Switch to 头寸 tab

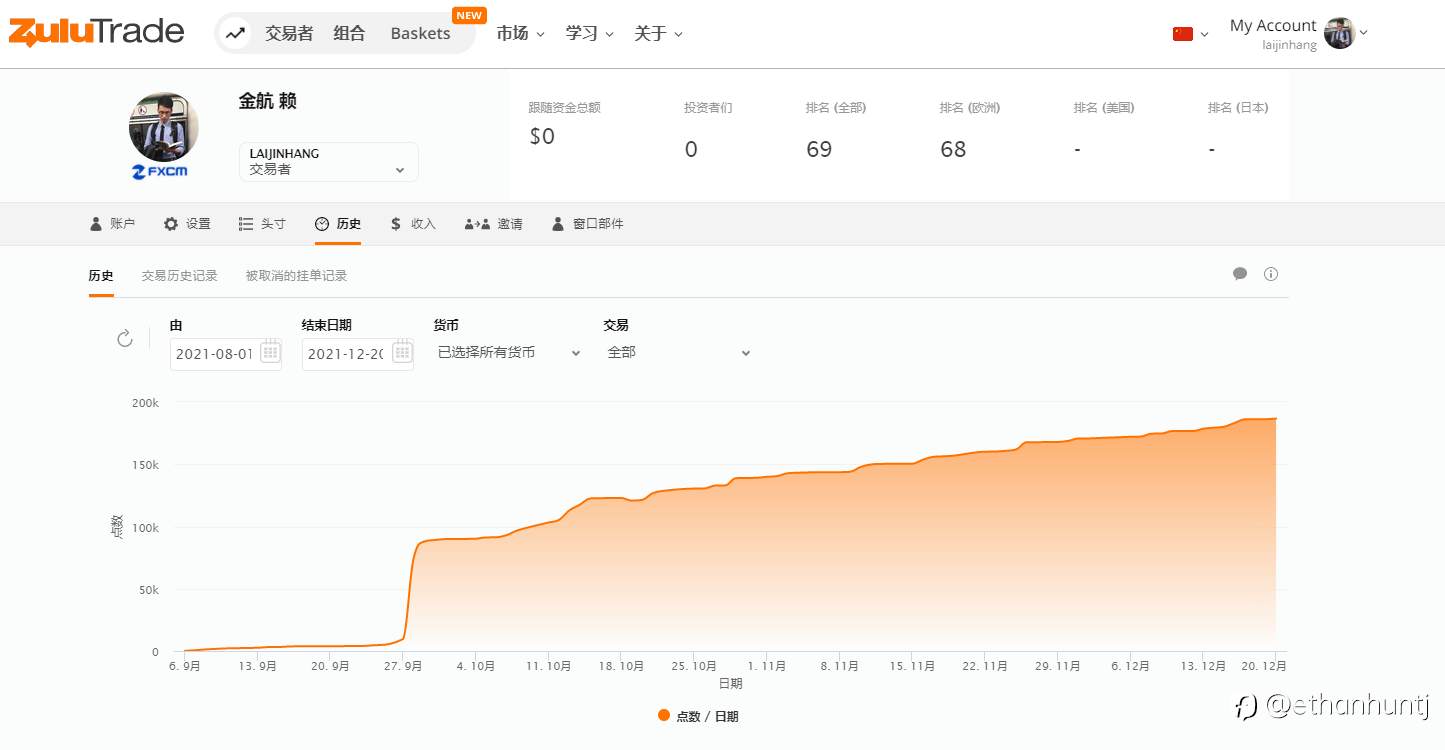coord(262,224)
